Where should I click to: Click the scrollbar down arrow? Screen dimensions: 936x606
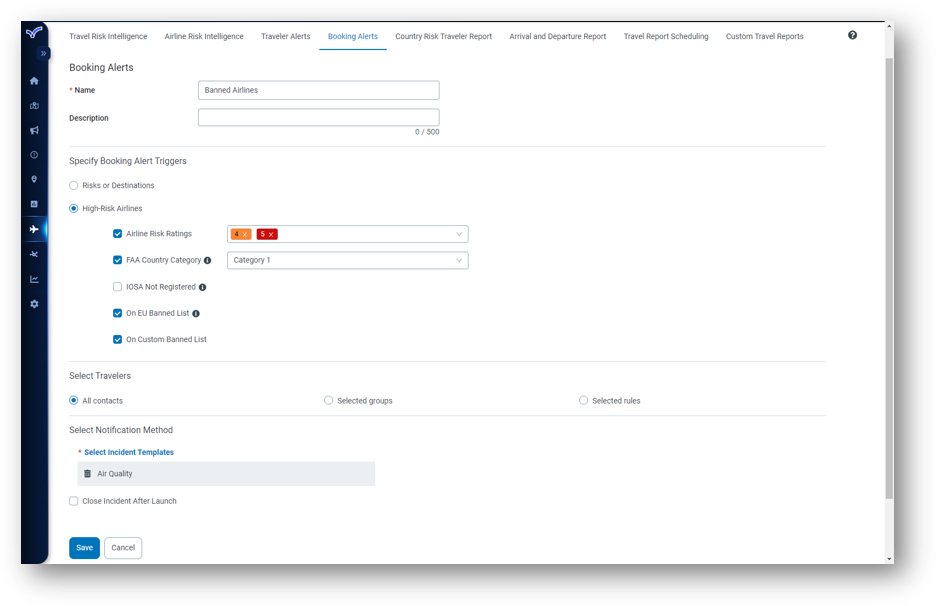(889, 559)
